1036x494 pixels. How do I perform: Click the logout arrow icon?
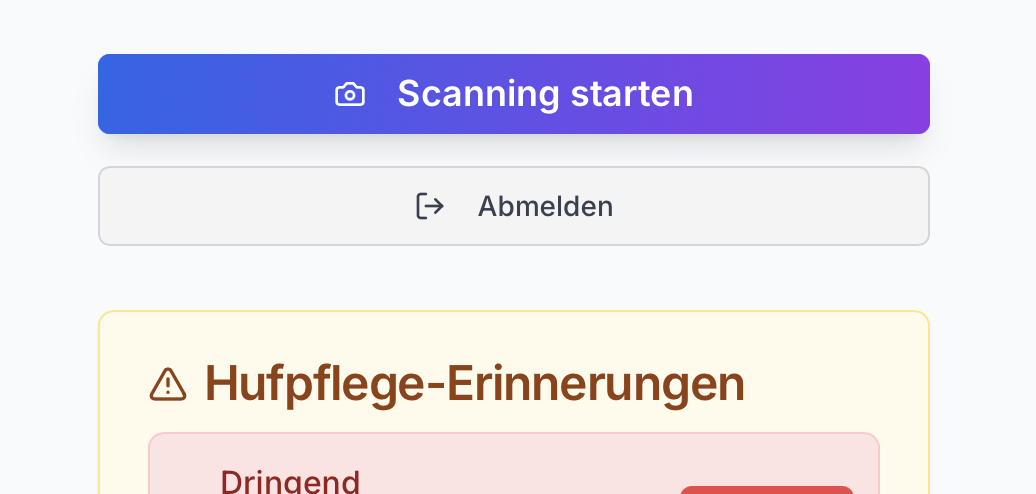(430, 206)
